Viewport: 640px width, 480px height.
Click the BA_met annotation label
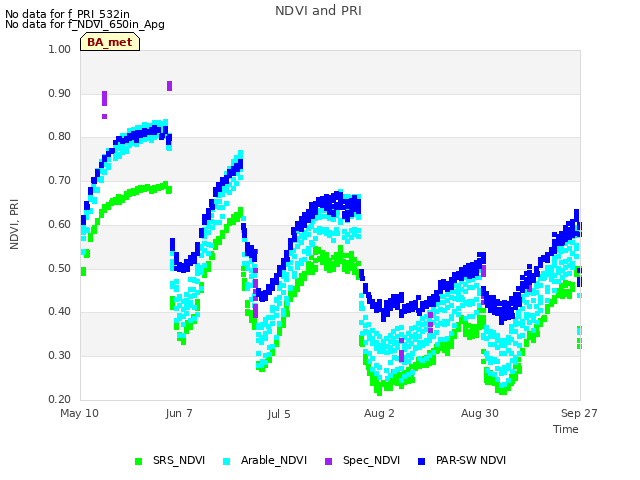click(x=110, y=42)
